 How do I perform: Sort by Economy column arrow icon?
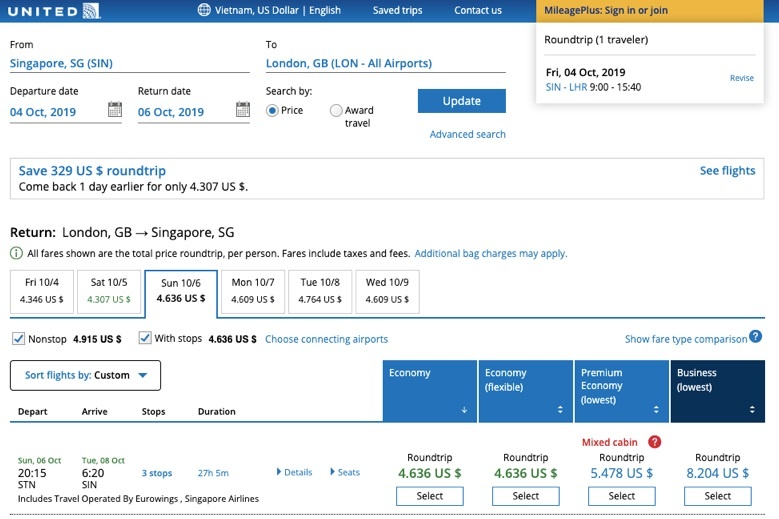tap(463, 410)
